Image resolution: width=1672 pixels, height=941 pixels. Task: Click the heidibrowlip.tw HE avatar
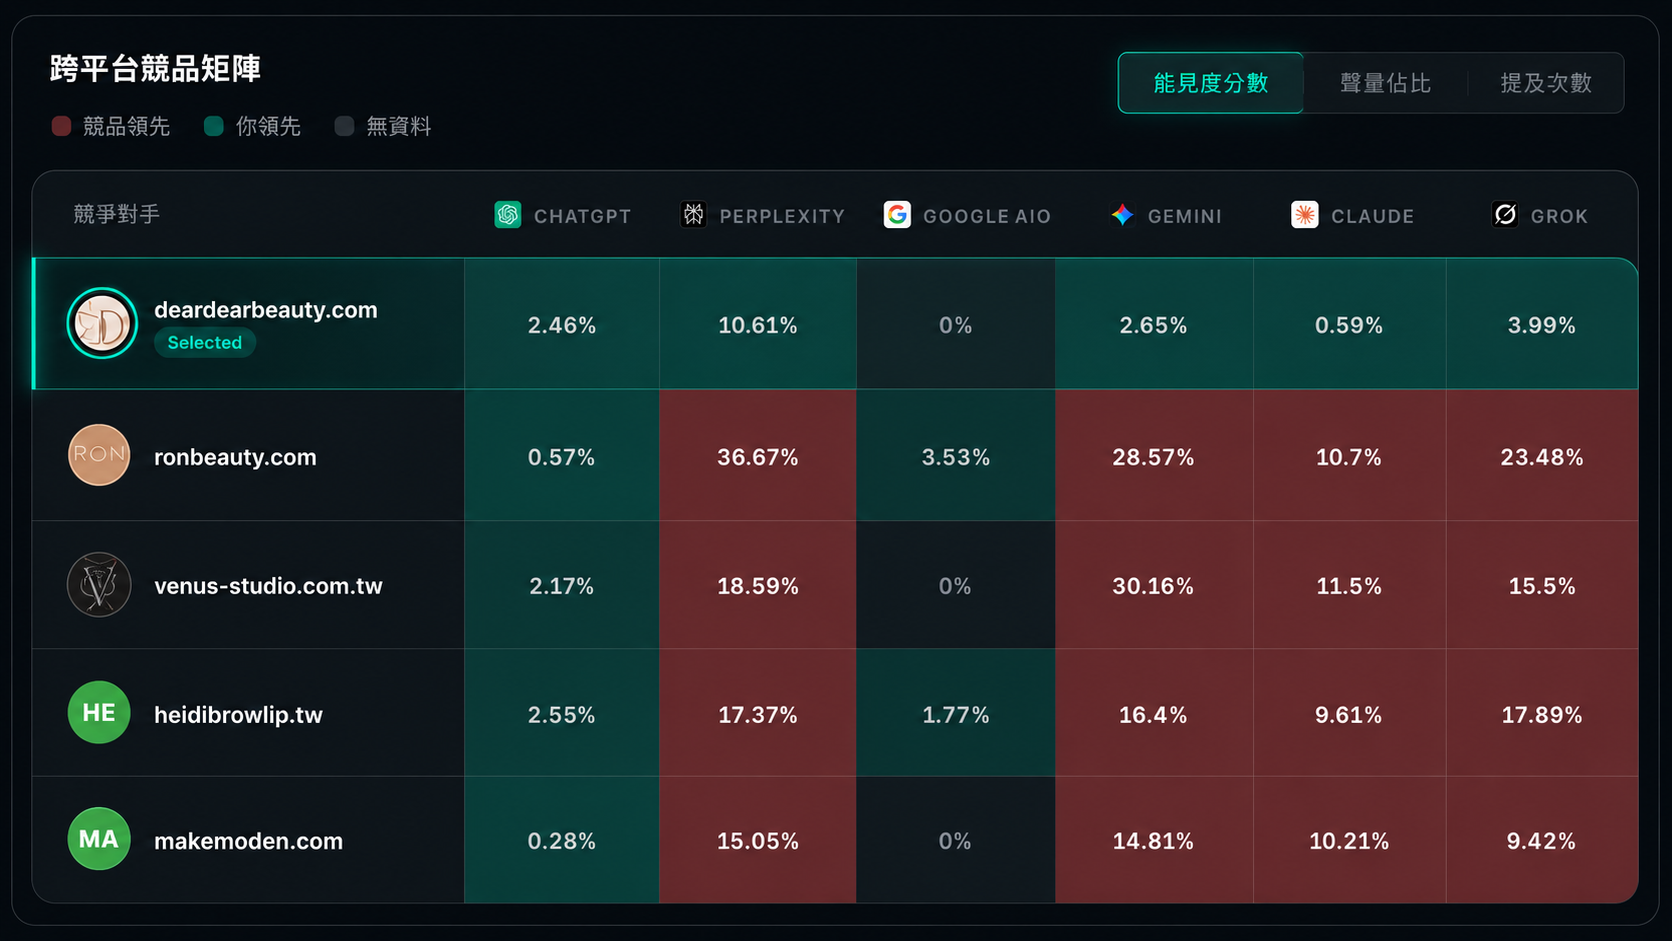pos(99,712)
